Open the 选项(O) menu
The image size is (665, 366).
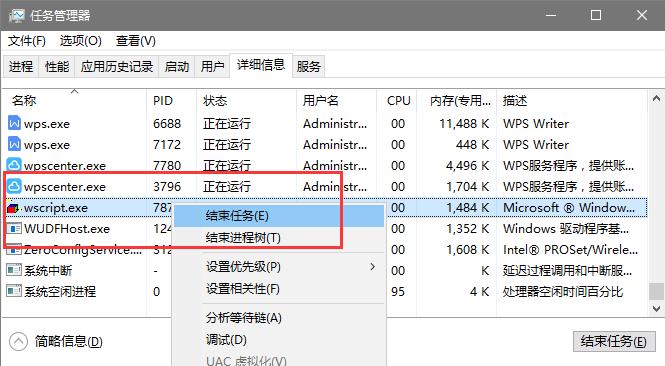pyautogui.click(x=81, y=41)
